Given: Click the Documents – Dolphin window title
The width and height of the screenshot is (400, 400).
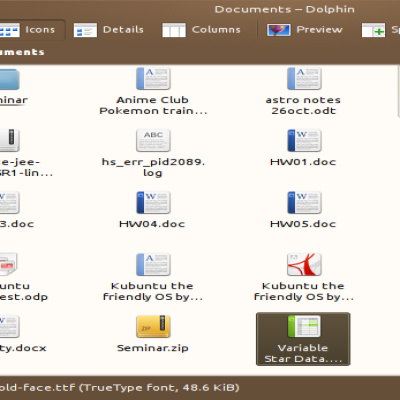Looking at the screenshot, I should (x=285, y=9).
